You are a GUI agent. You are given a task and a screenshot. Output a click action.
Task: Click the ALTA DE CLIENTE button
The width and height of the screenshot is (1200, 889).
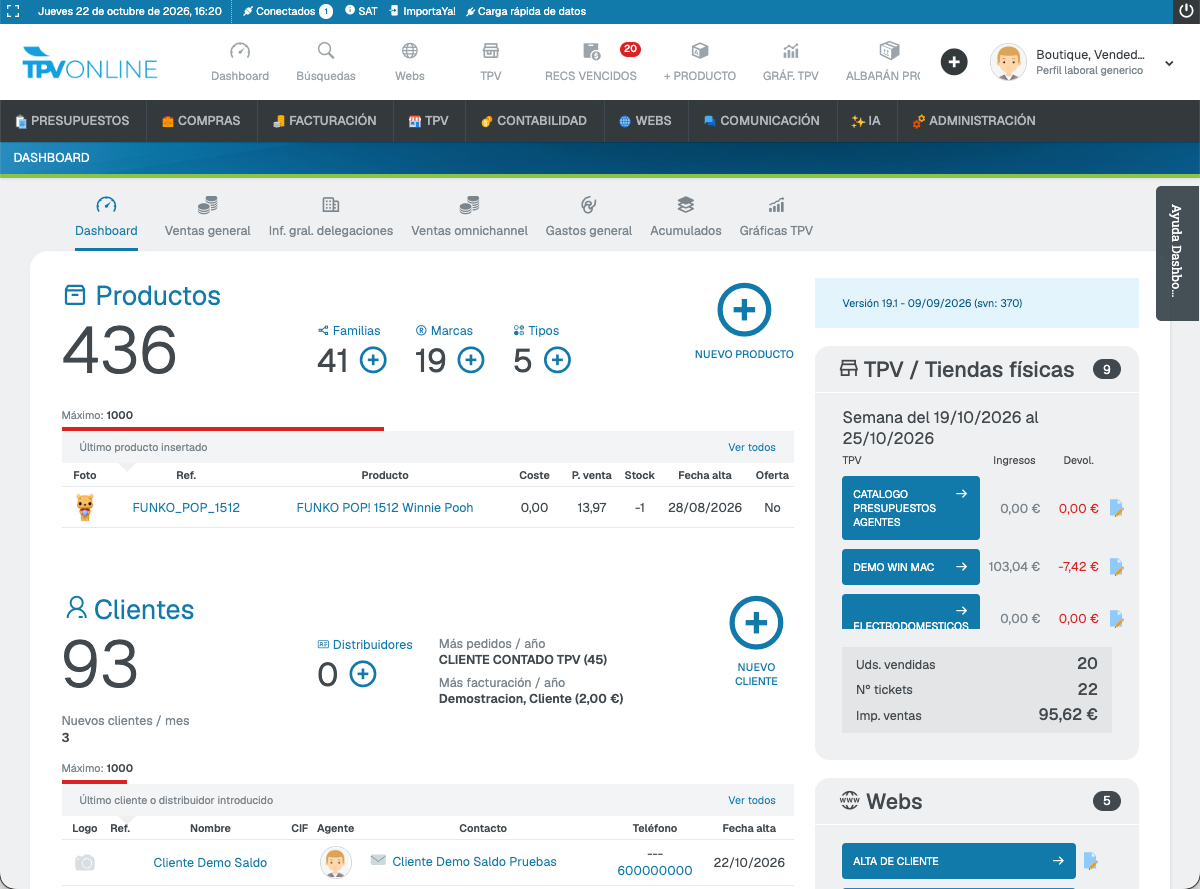tap(959, 861)
